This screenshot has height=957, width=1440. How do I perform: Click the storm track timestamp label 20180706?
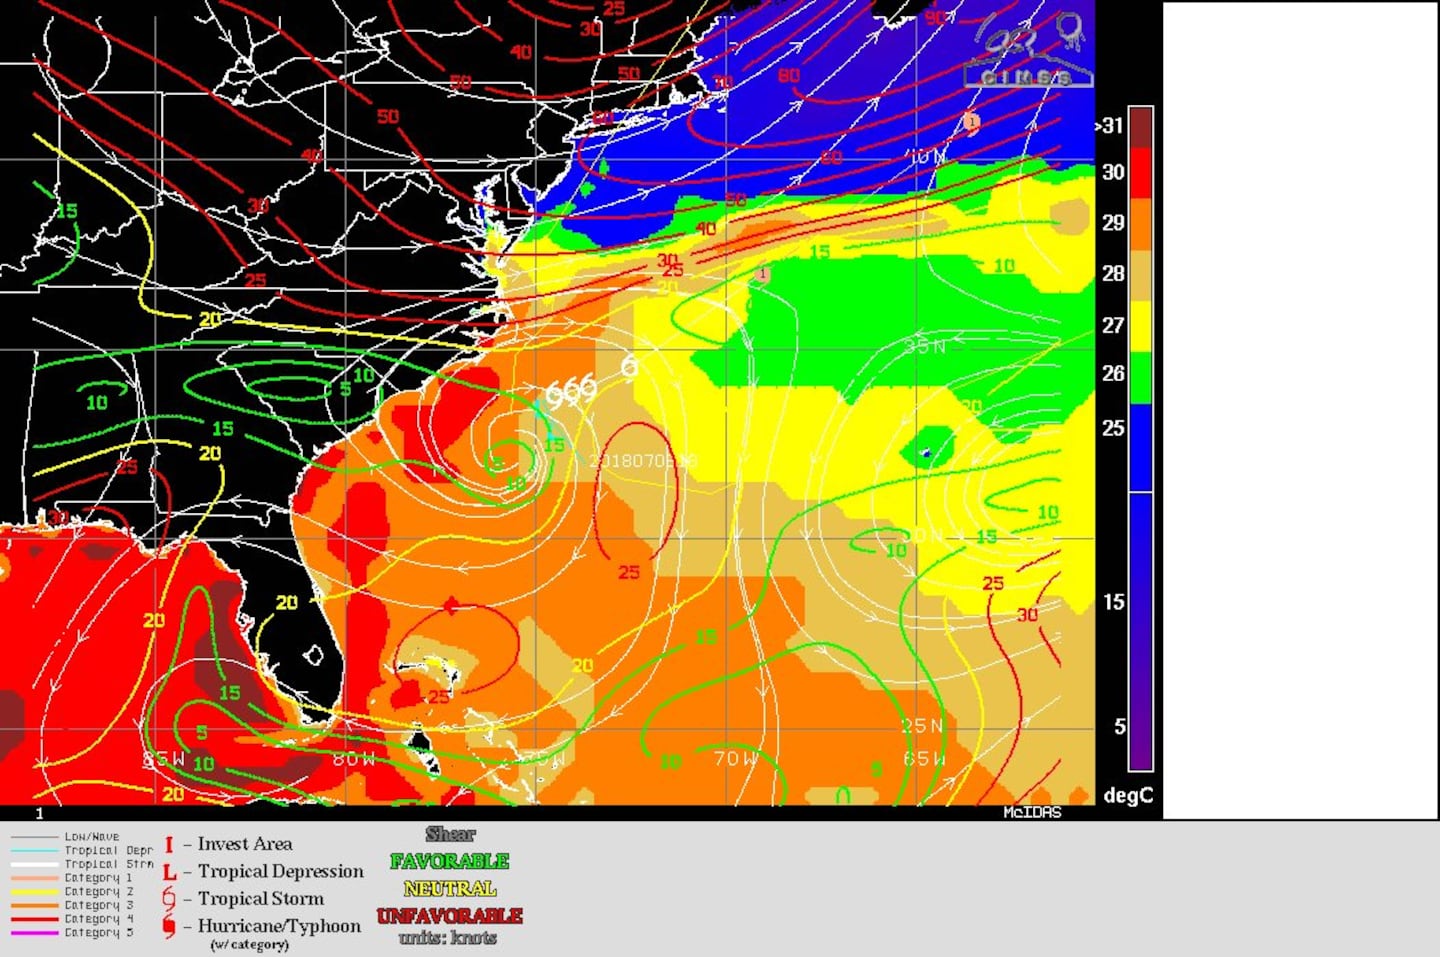pyautogui.click(x=642, y=461)
